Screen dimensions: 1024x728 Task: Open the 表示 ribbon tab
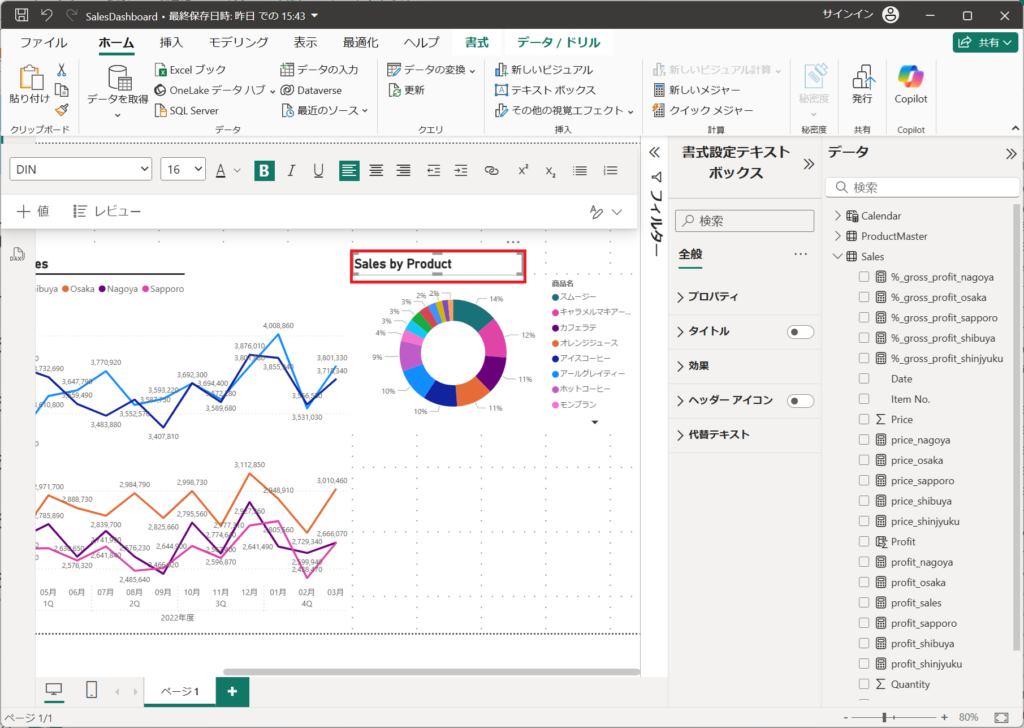point(305,42)
